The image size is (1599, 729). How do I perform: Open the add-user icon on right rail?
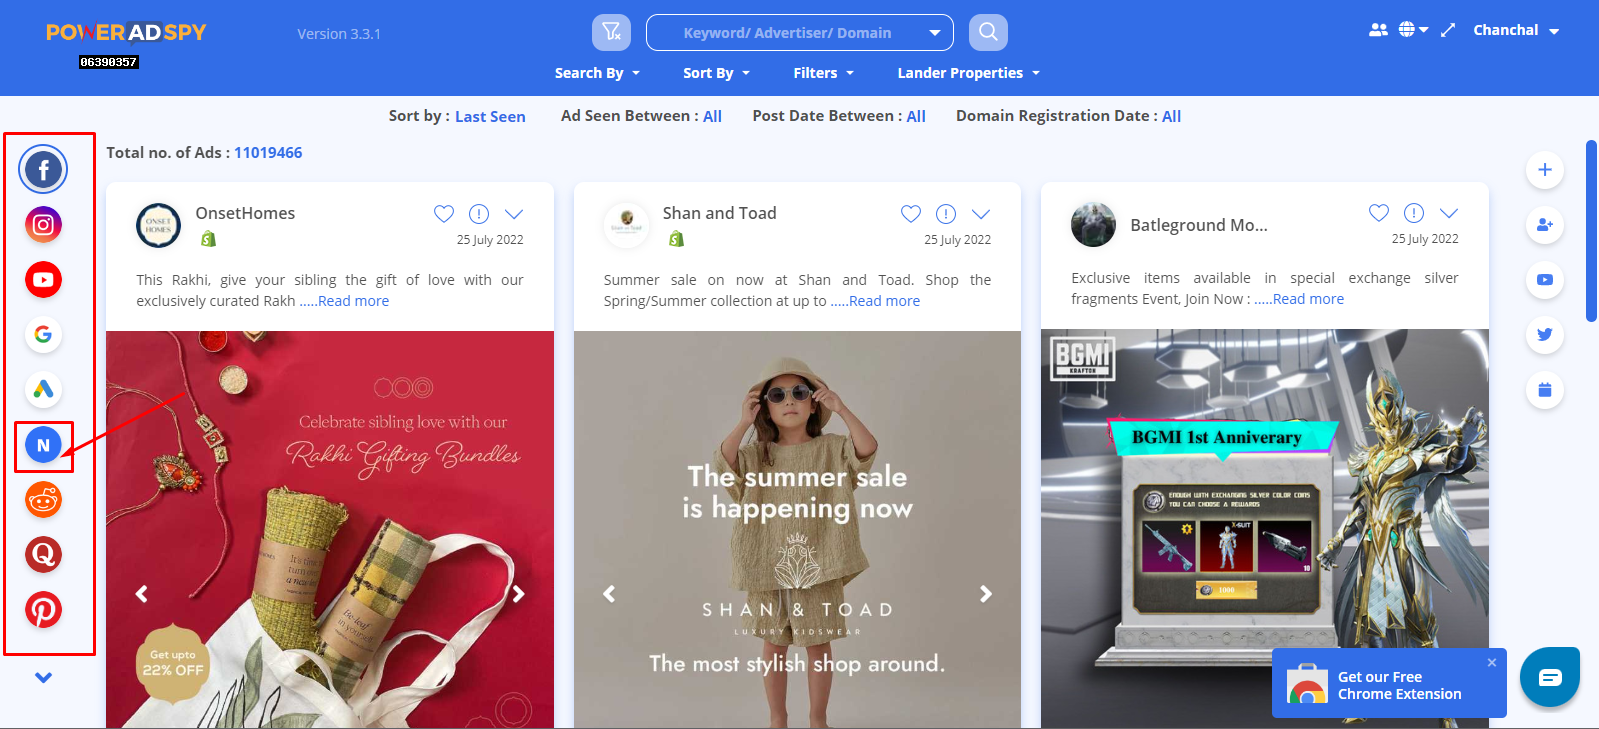click(x=1545, y=225)
